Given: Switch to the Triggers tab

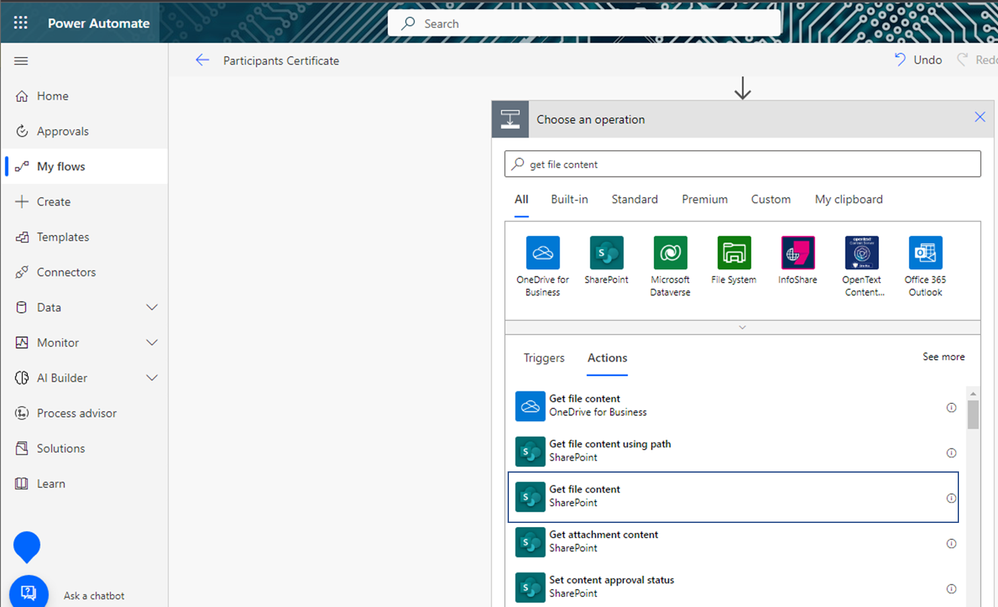Looking at the screenshot, I should point(544,358).
